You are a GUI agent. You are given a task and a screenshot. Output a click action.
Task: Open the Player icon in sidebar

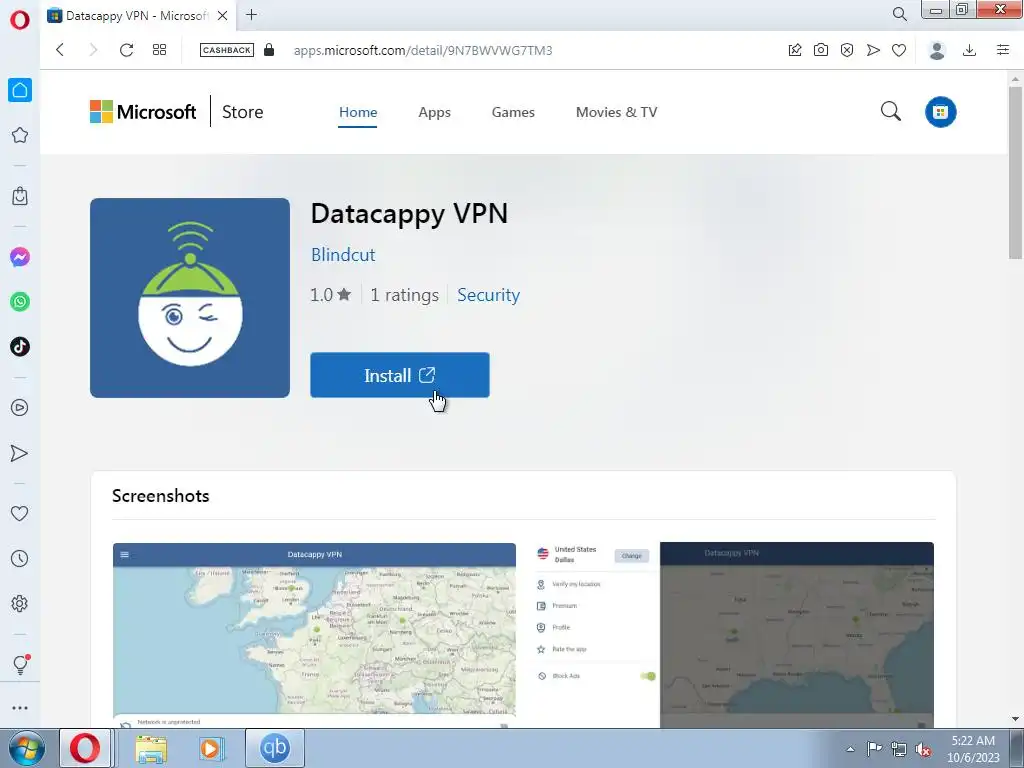[20, 408]
